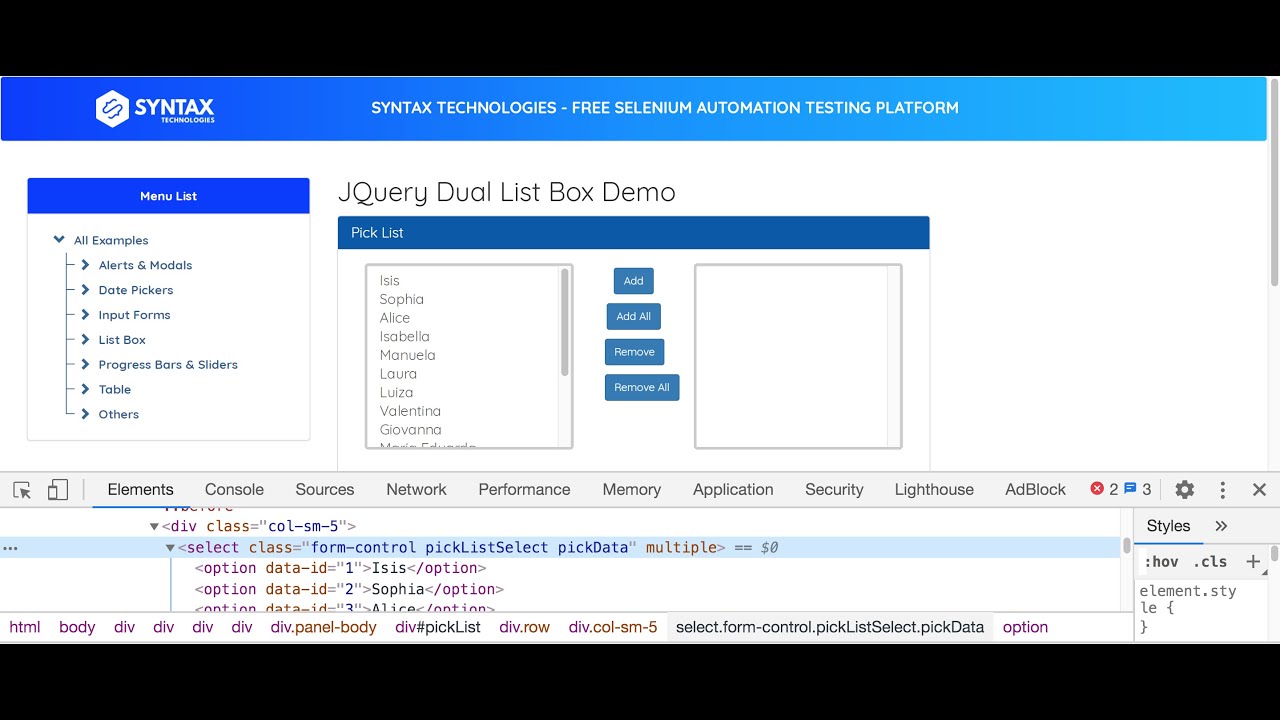Expand the List Box menu
Image resolution: width=1280 pixels, height=720 pixels.
85,340
